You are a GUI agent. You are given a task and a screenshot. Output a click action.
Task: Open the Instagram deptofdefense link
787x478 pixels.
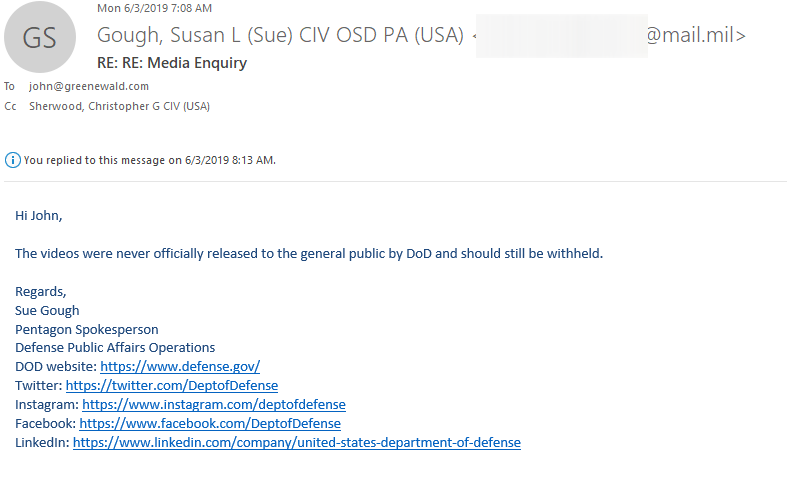point(214,405)
